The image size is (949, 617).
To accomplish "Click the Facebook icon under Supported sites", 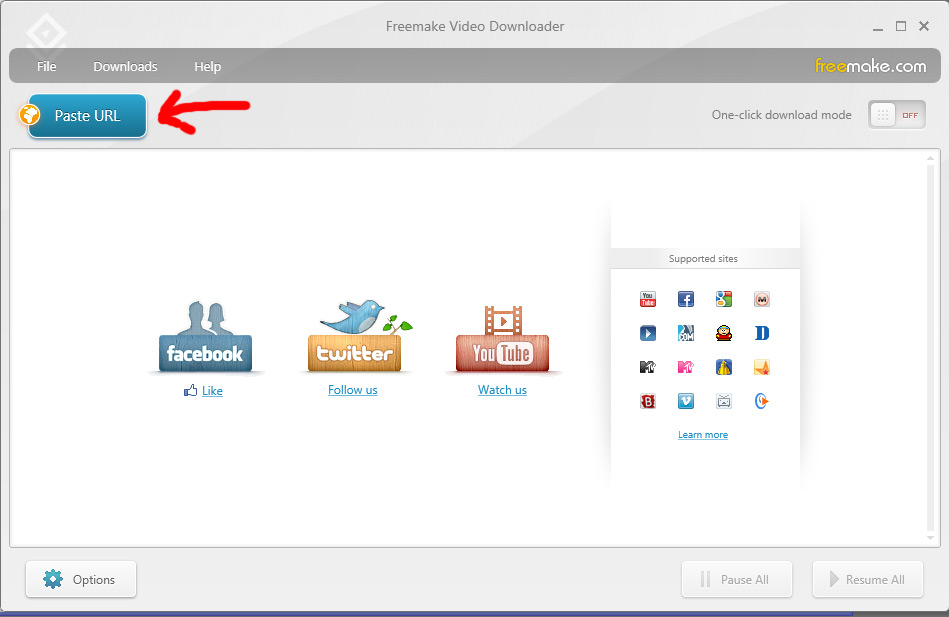I will (686, 299).
